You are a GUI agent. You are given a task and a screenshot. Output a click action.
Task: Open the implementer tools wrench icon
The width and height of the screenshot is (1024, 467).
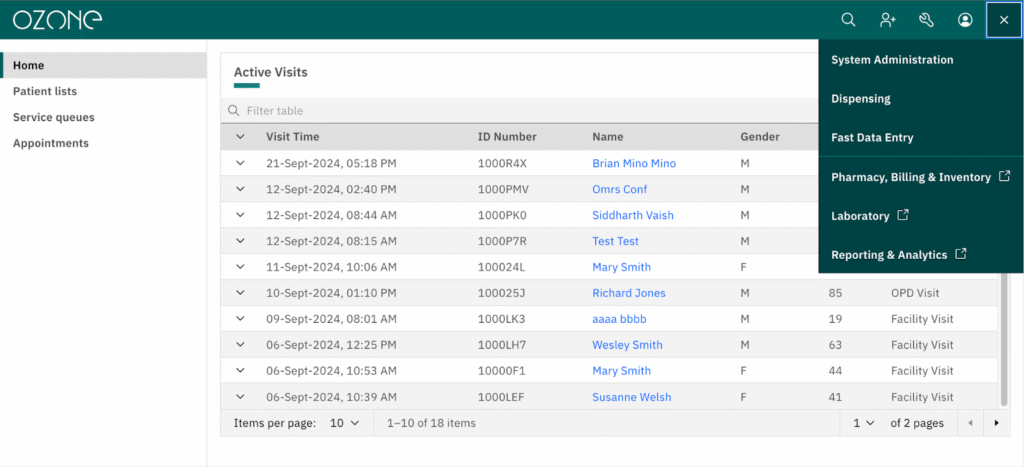pos(926,20)
